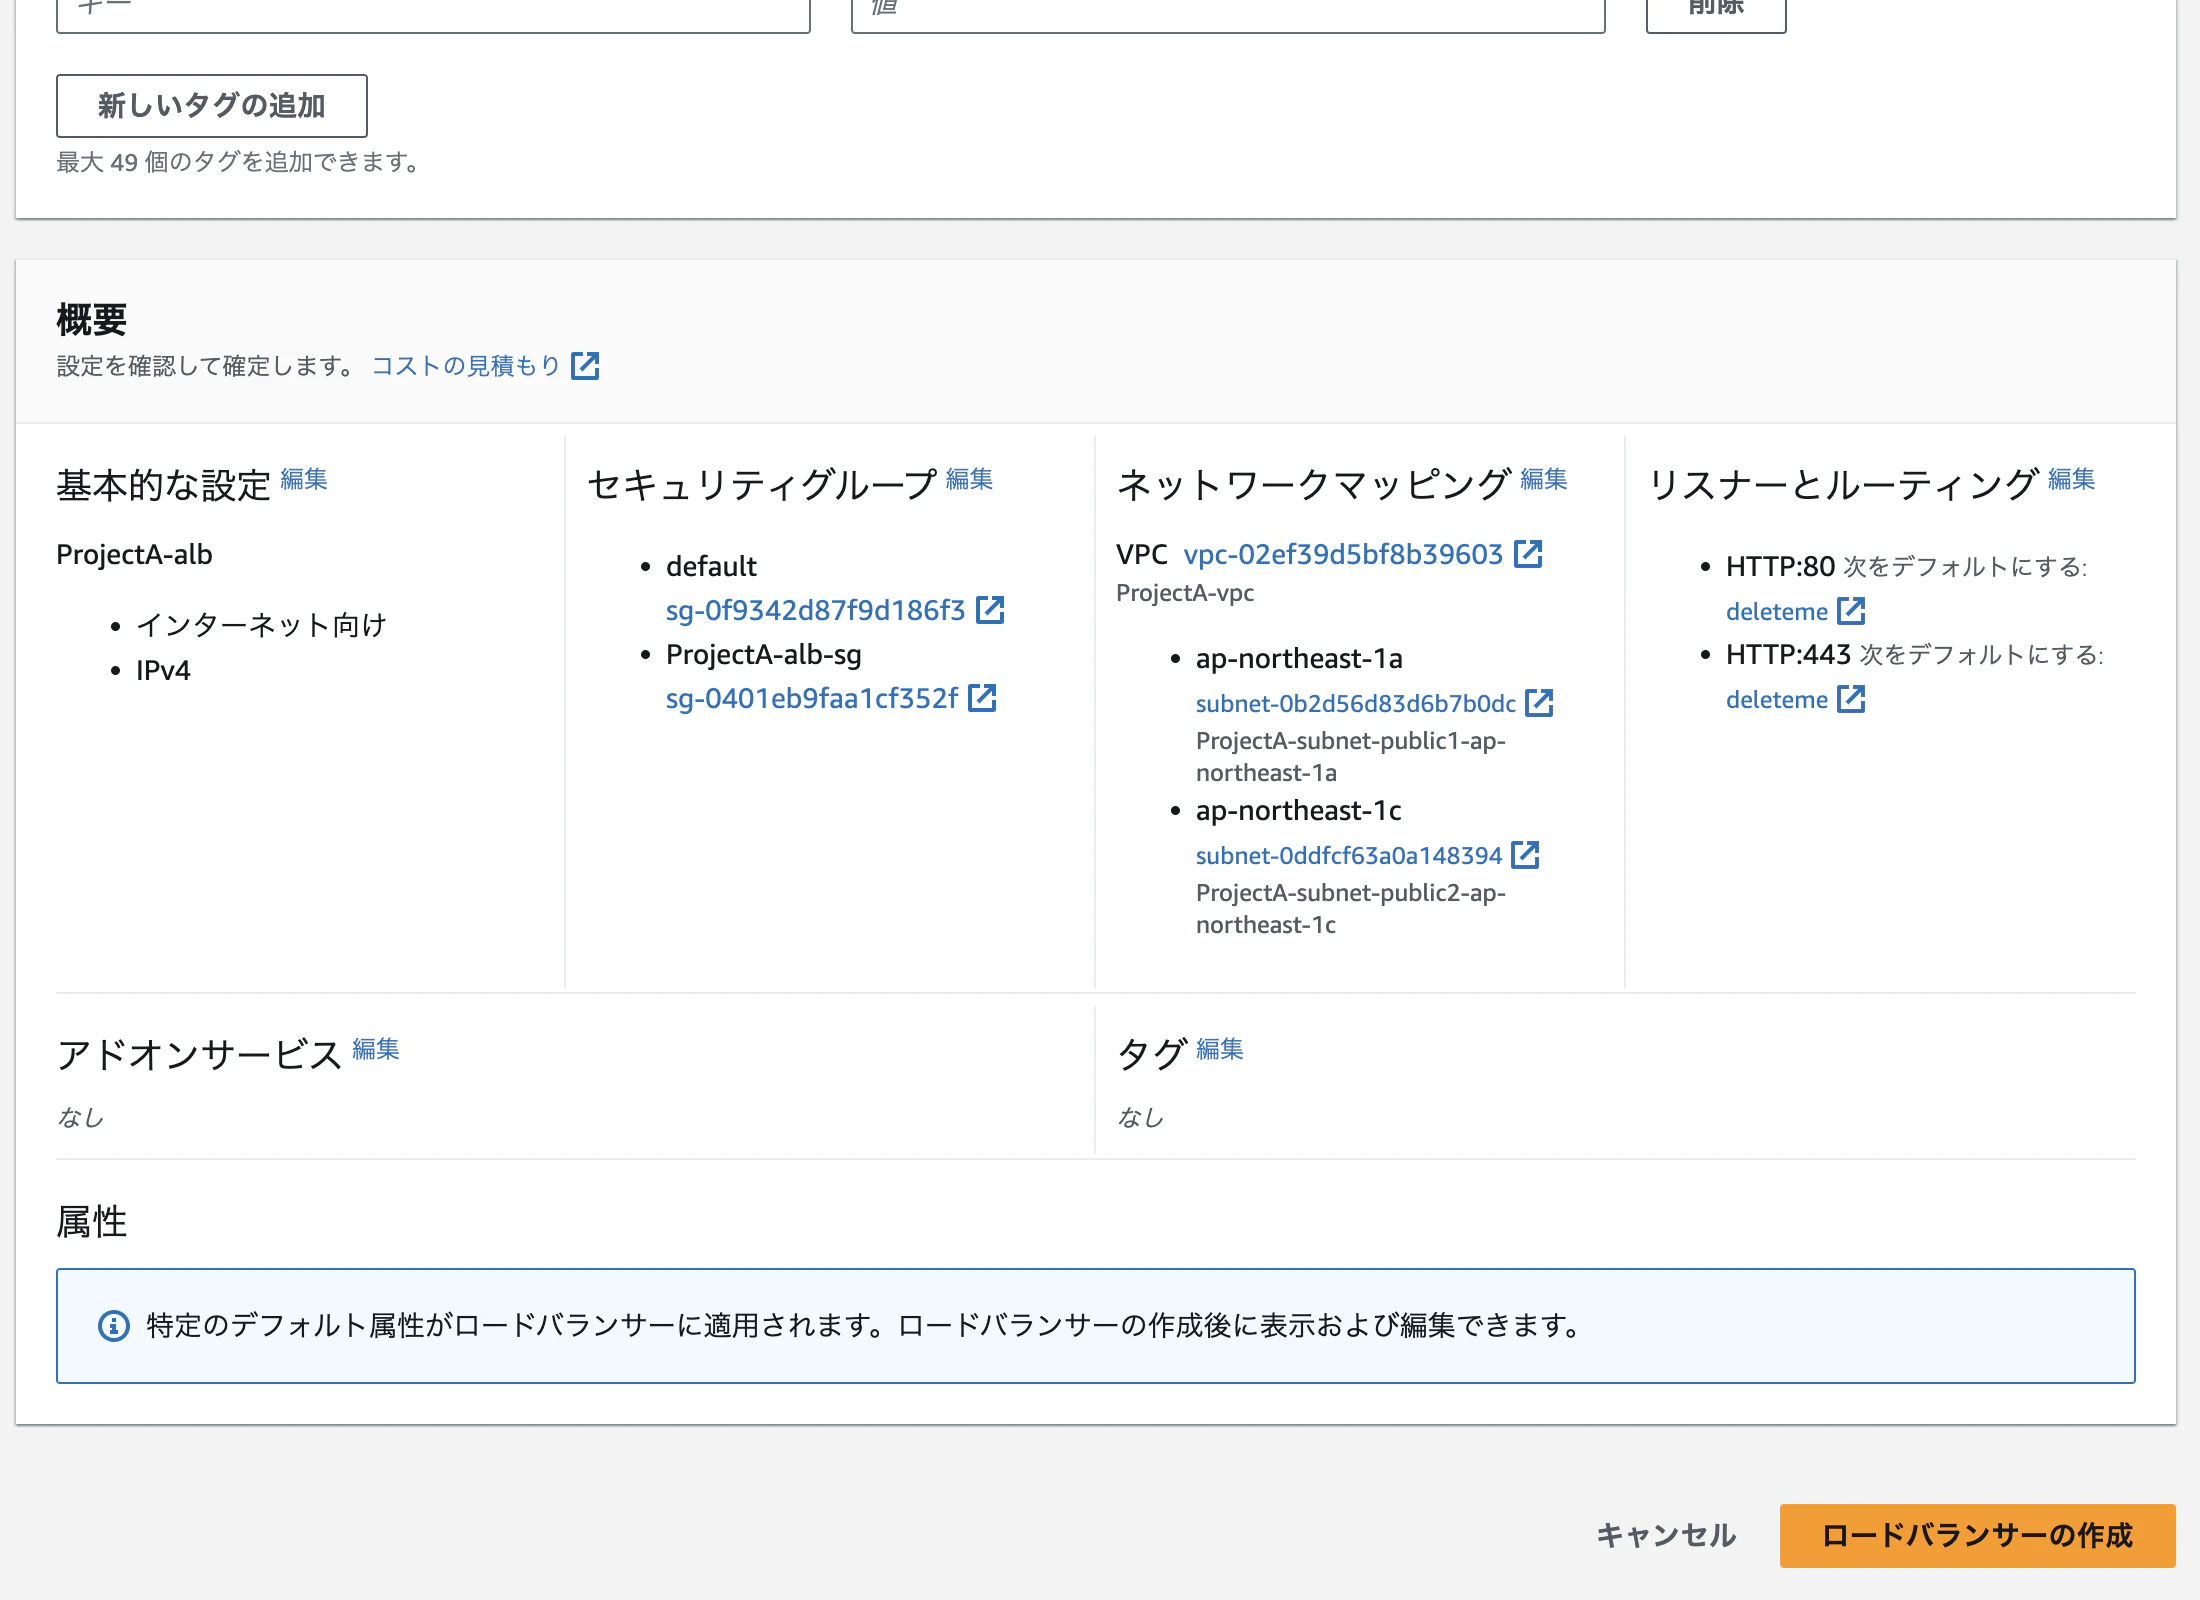Click 編集 beside タグ heading
Screen dimensions: 2200x1600
[x=1220, y=1049]
